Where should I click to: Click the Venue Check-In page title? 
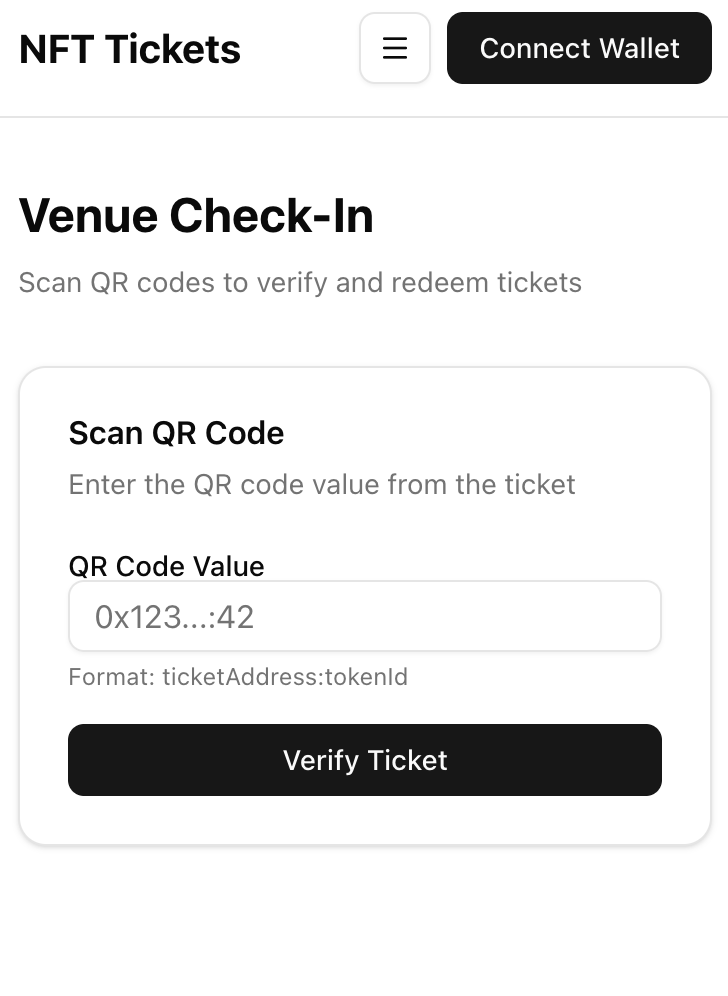pos(196,216)
